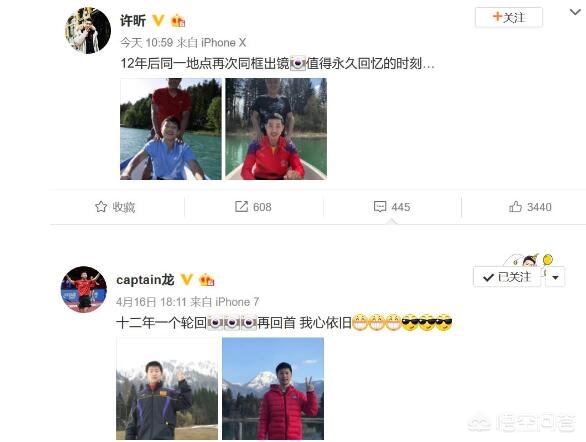Open 许昕's profile avatar
586x442 pixels.
88,31
